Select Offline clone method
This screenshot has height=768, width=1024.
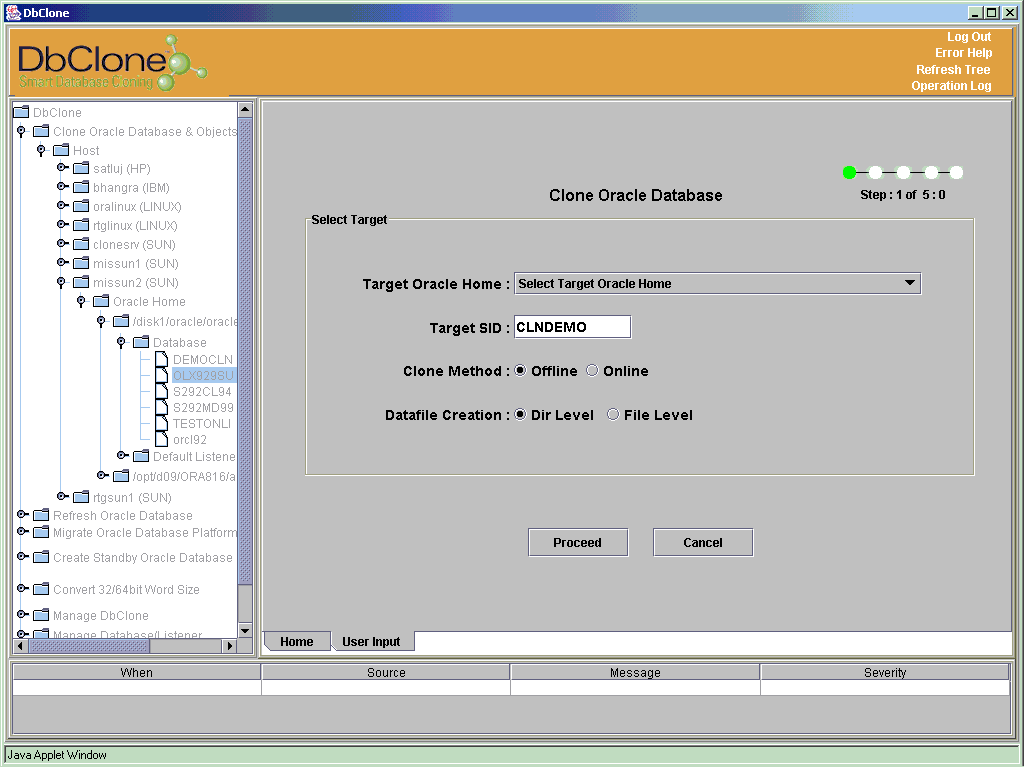pyautogui.click(x=520, y=370)
